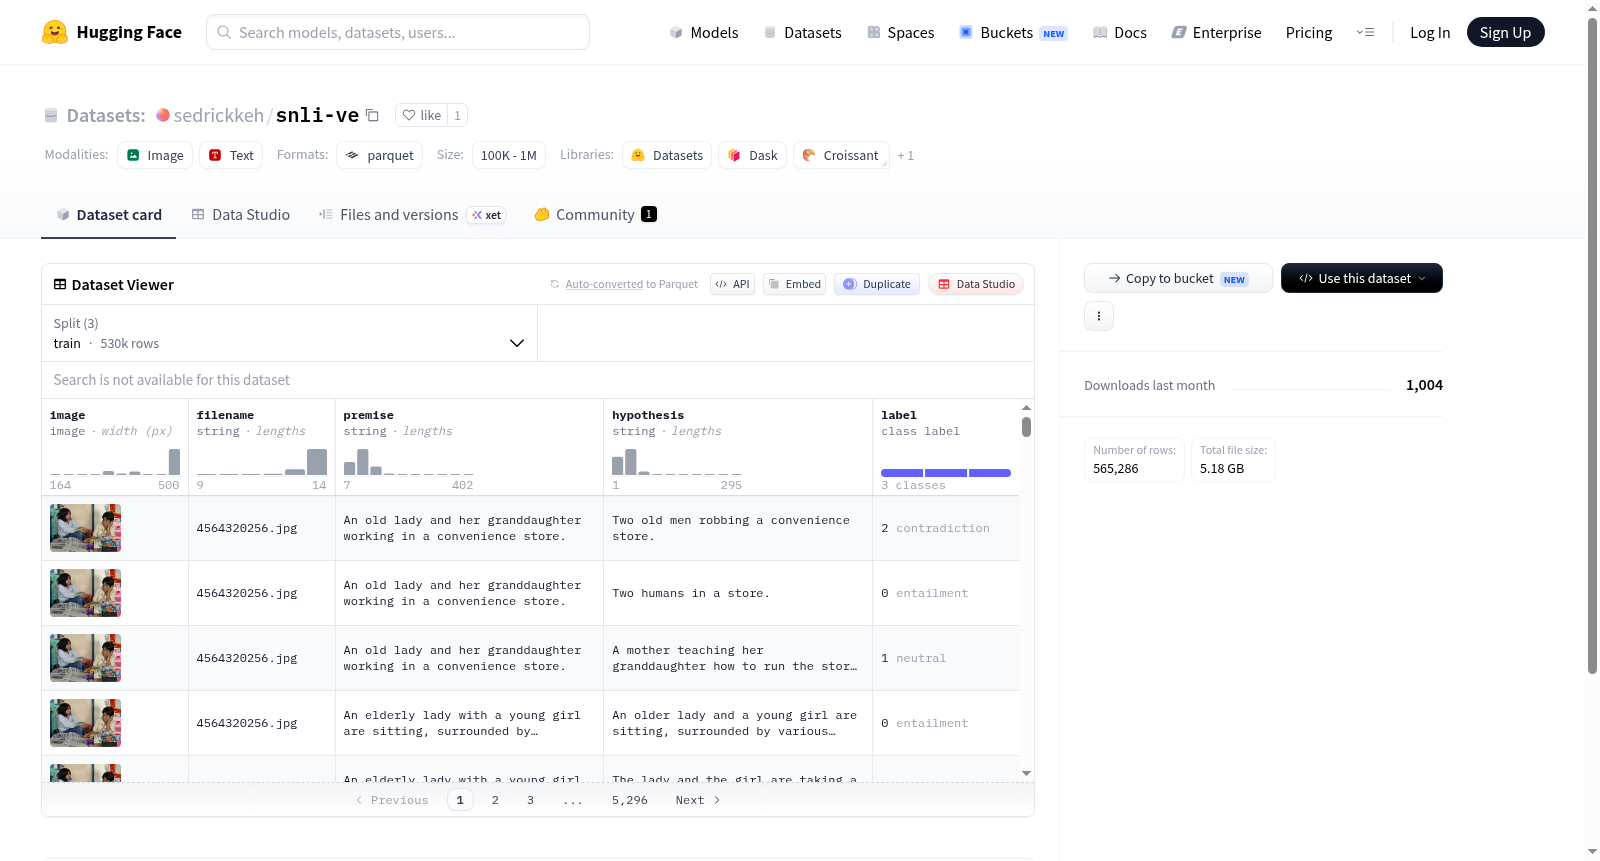The width and height of the screenshot is (1600, 861).
Task: Click the label class distribution bar
Action: click(946, 472)
